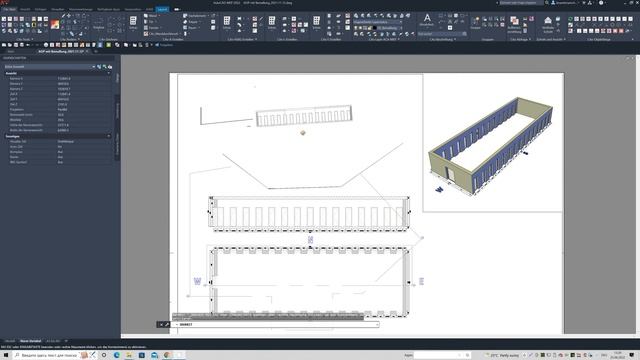
Task: Open Microsoft Edge from taskbar
Action: (117, 355)
